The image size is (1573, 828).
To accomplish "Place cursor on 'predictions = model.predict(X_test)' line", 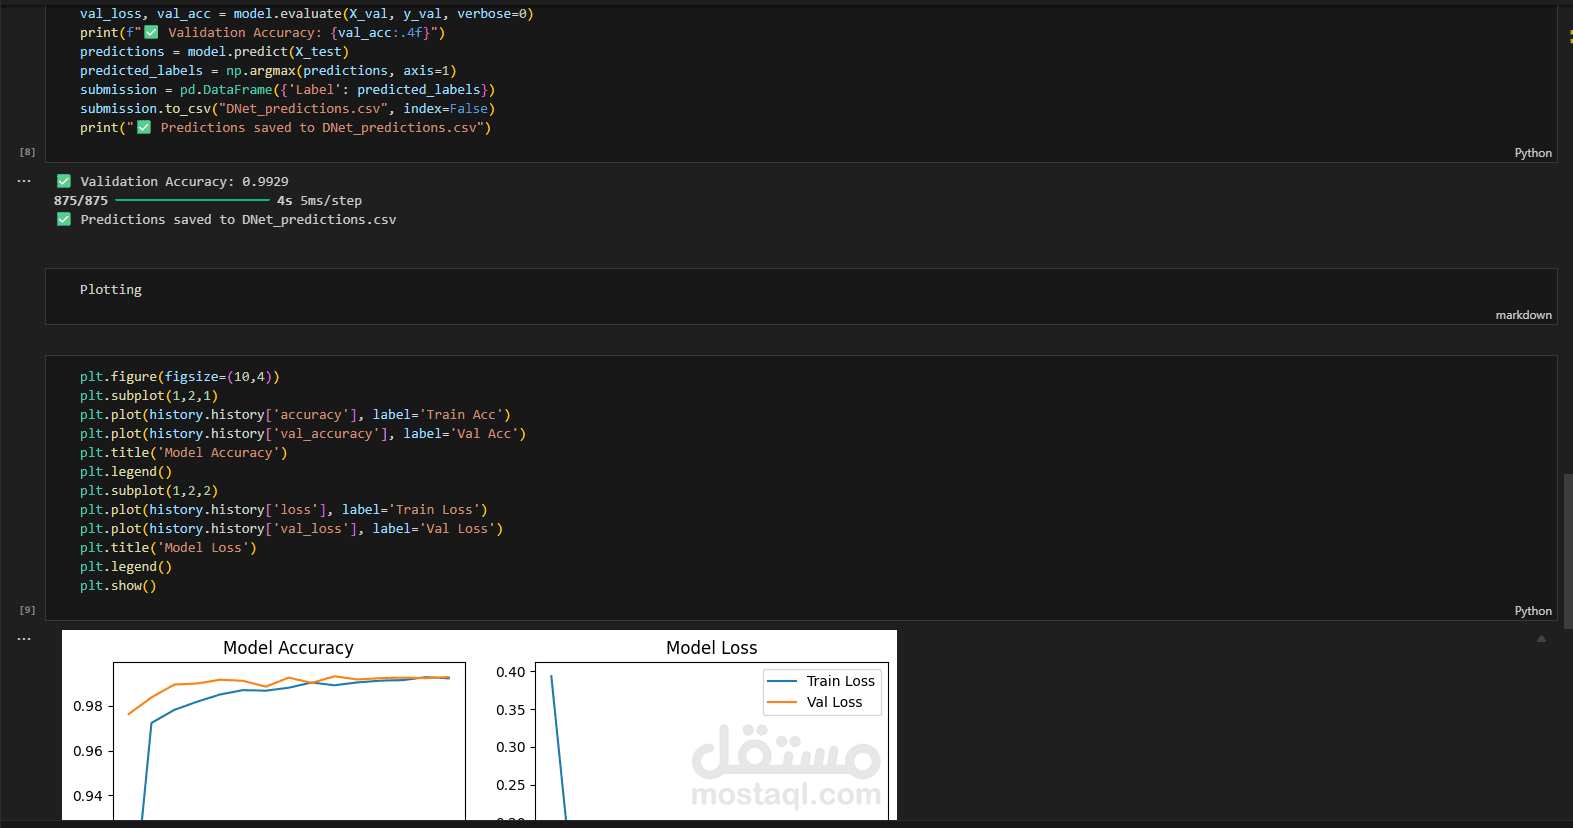I will pos(214,51).
